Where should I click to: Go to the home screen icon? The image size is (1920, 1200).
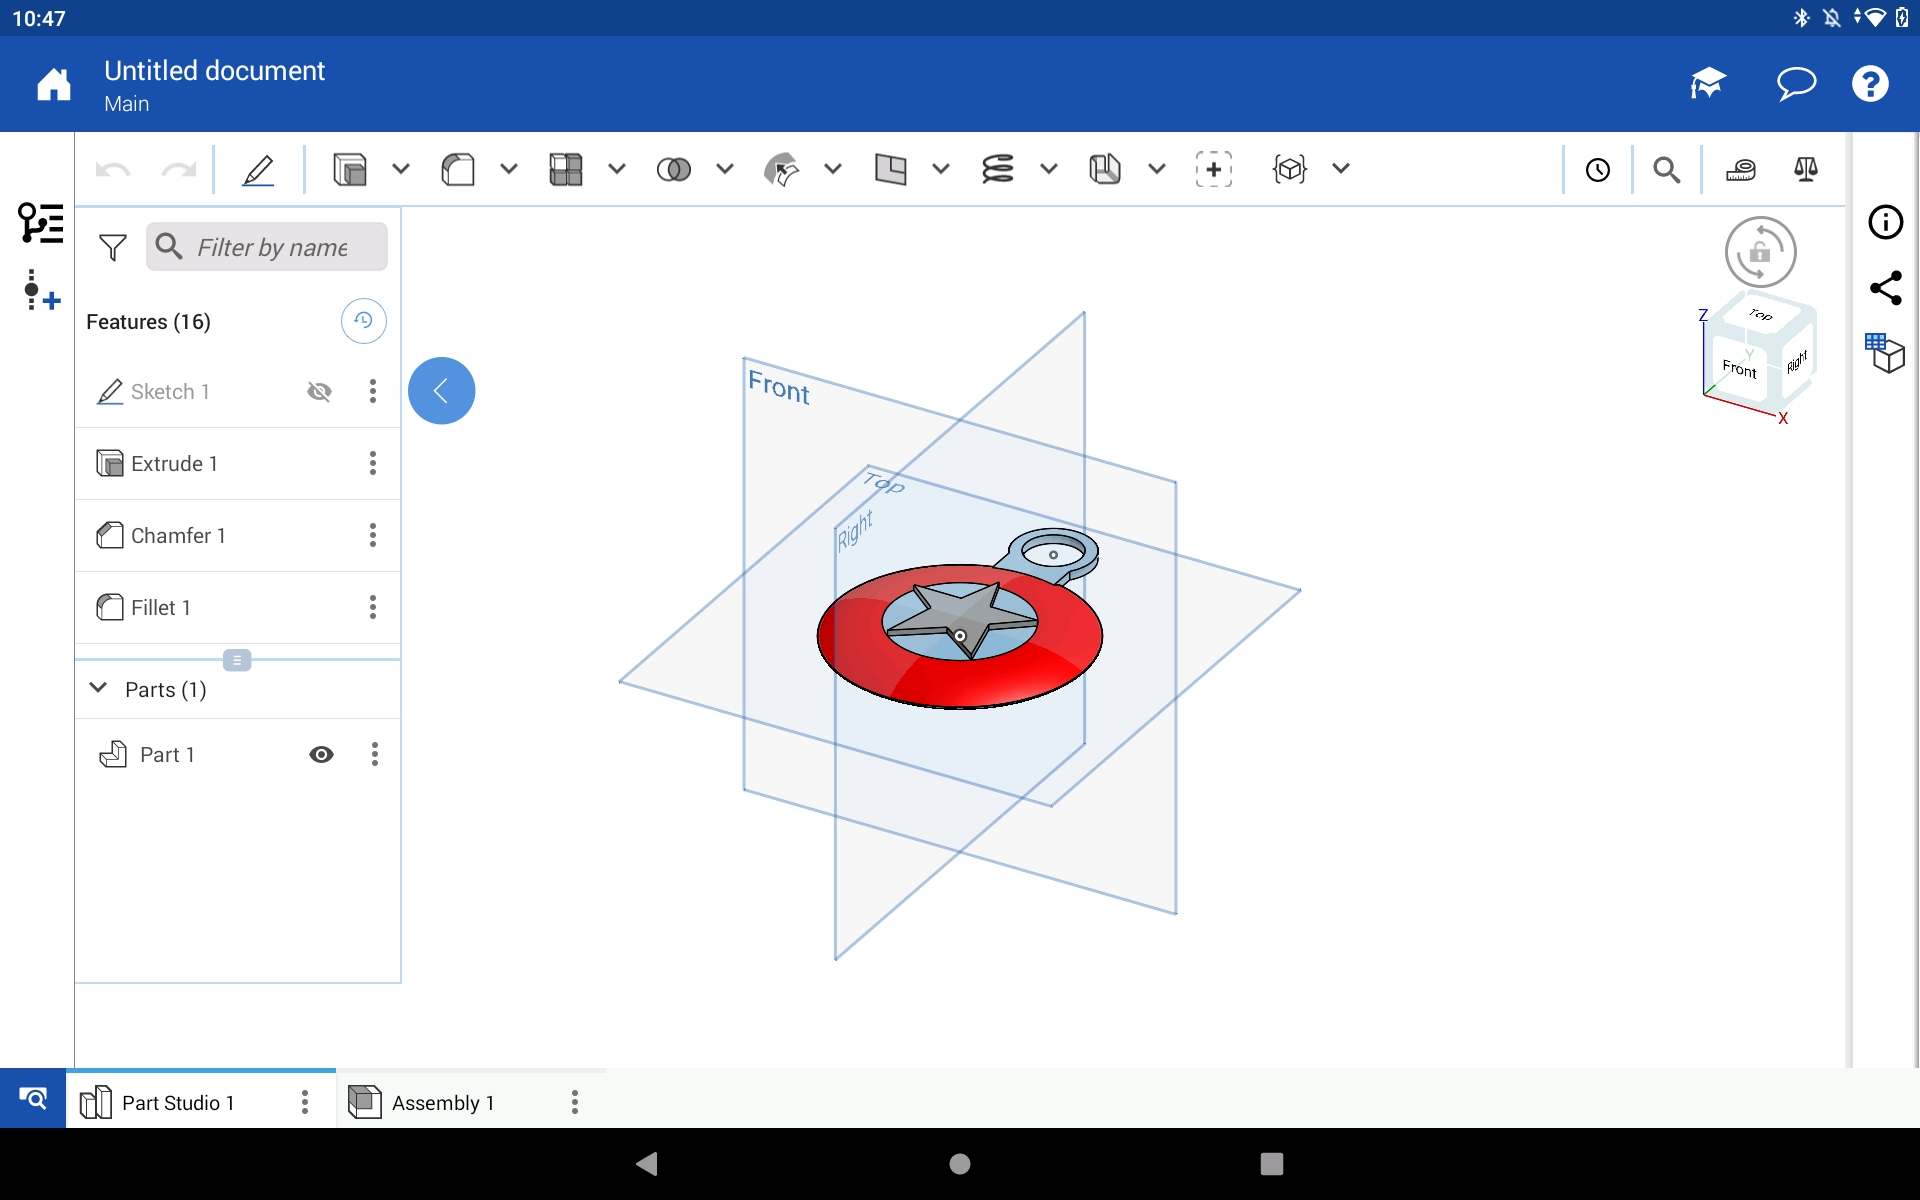pyautogui.click(x=54, y=85)
